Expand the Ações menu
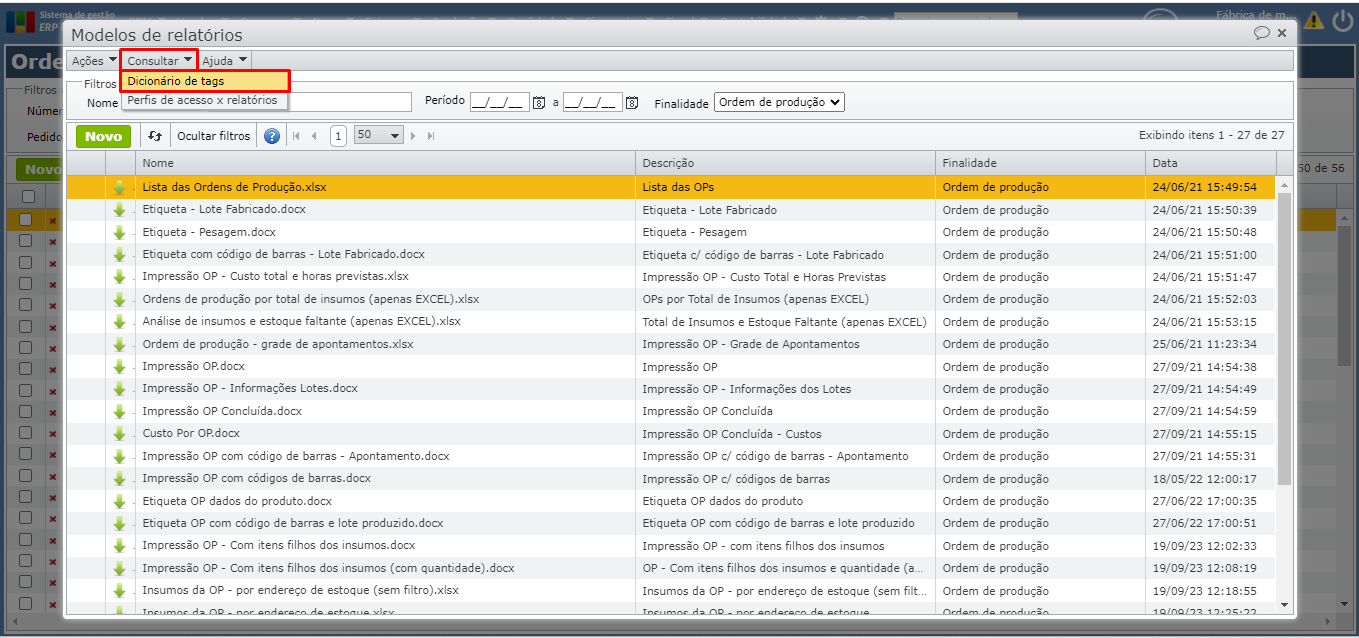This screenshot has width=1359, height=638. [x=93, y=61]
